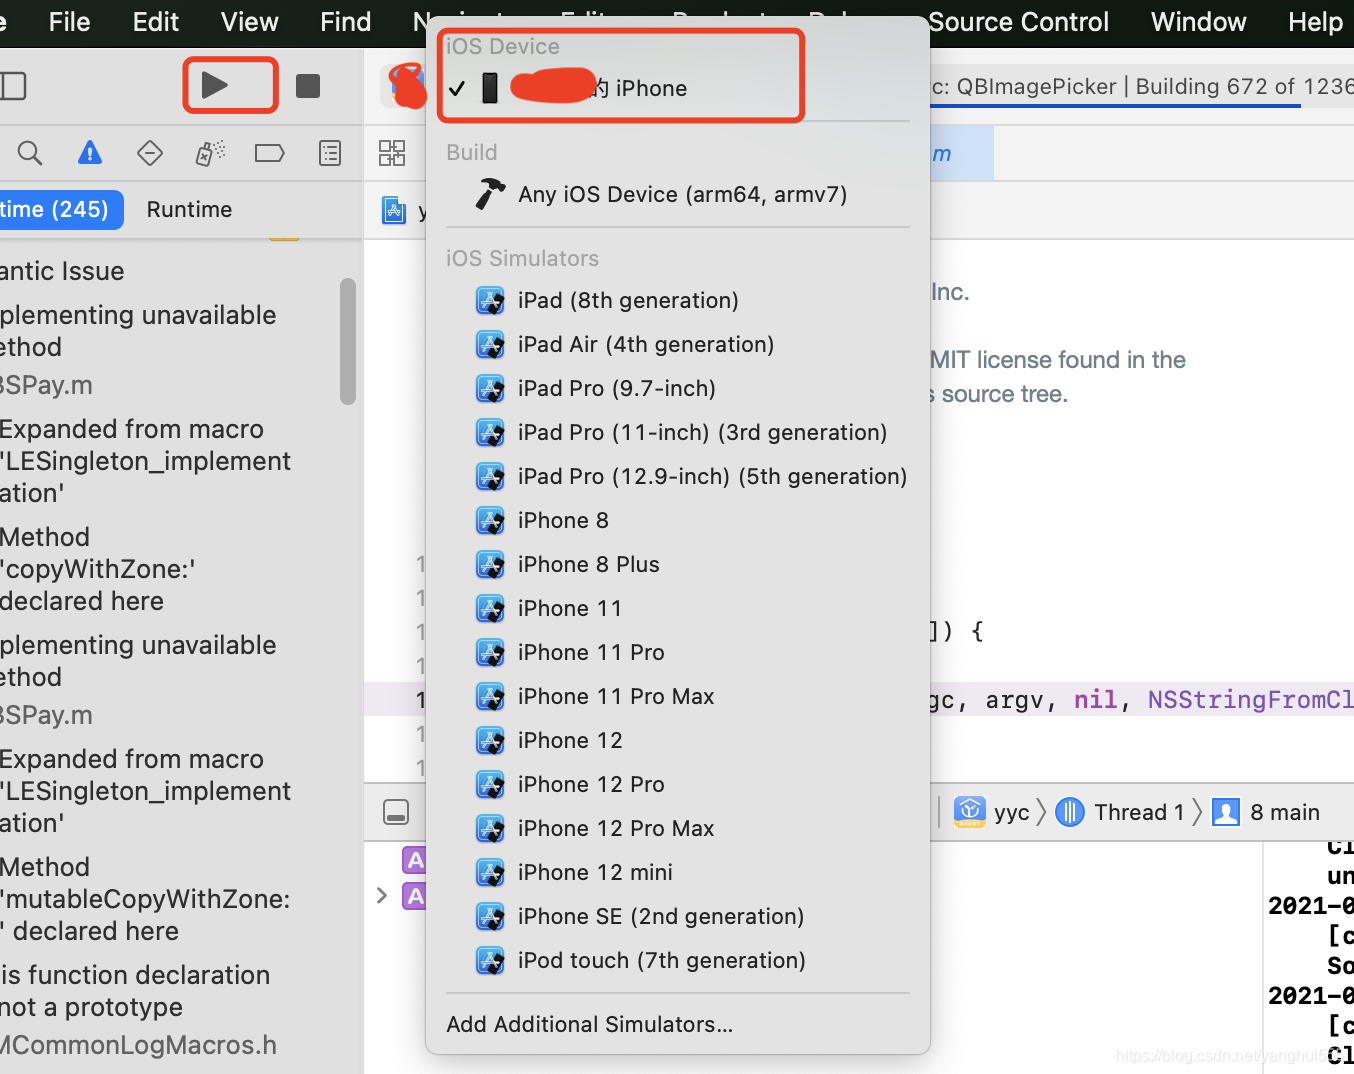The width and height of the screenshot is (1354, 1074).
Task: Open the Source Control menu
Action: tap(1018, 22)
